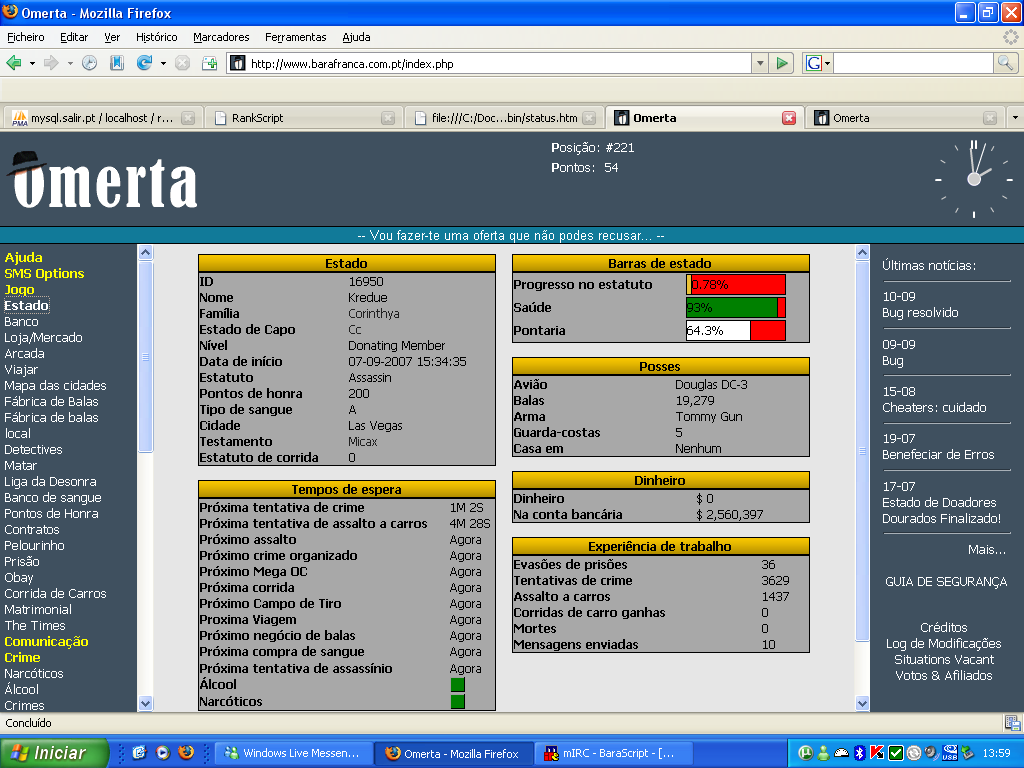Open the Google search engine selector dropdown

[816, 63]
